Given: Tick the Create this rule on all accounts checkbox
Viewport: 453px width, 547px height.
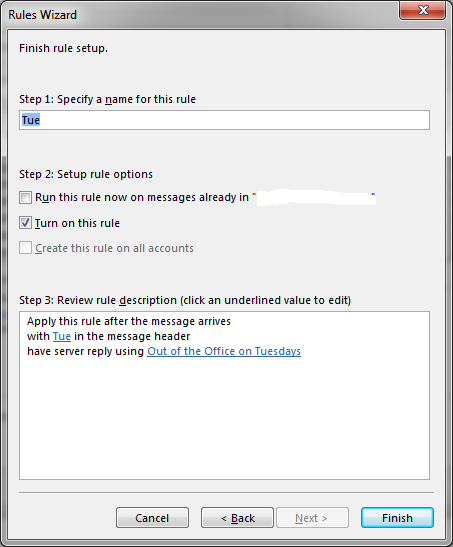Looking at the screenshot, I should (25, 248).
